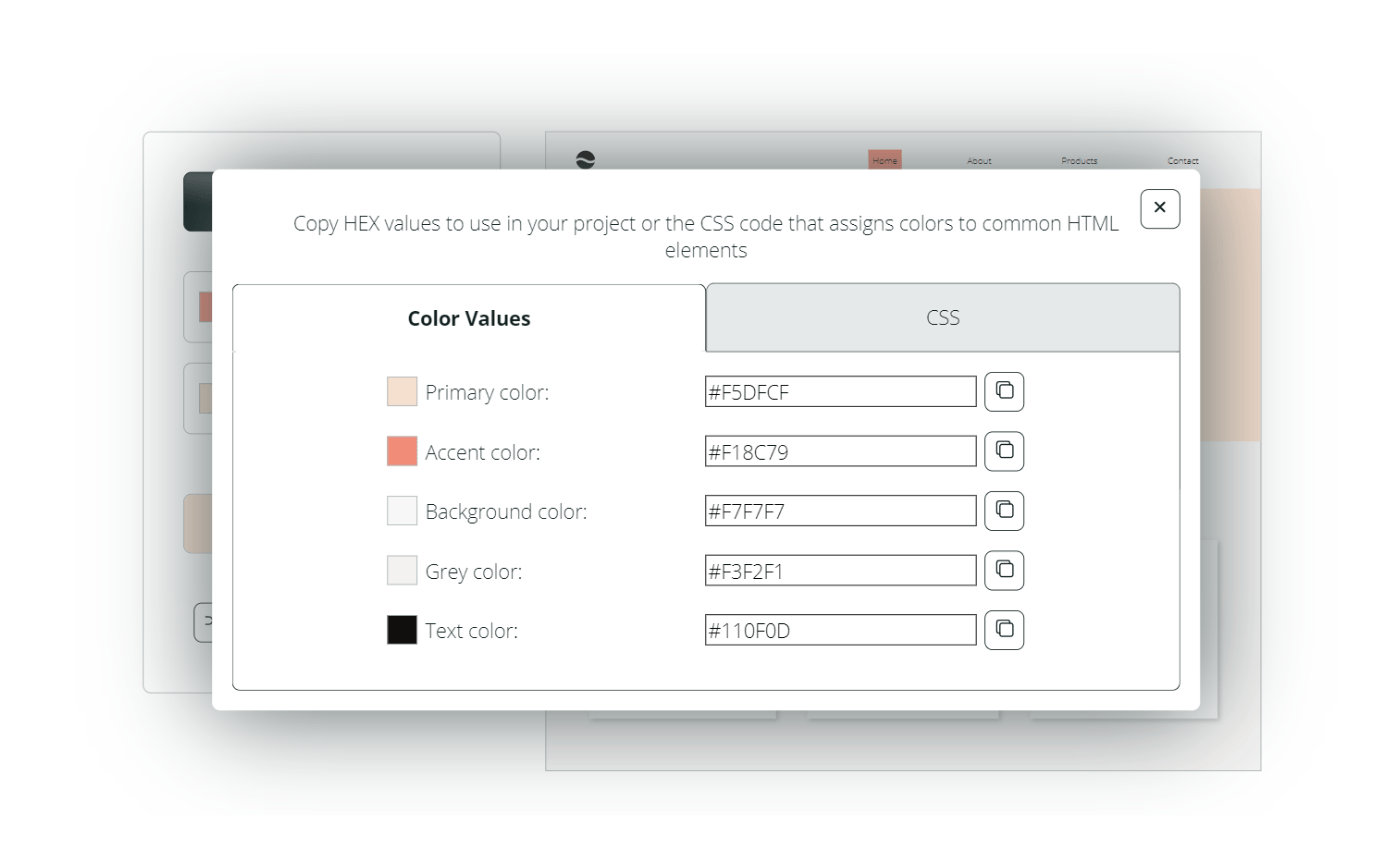Copy the Accent color hex value

[x=1004, y=451]
